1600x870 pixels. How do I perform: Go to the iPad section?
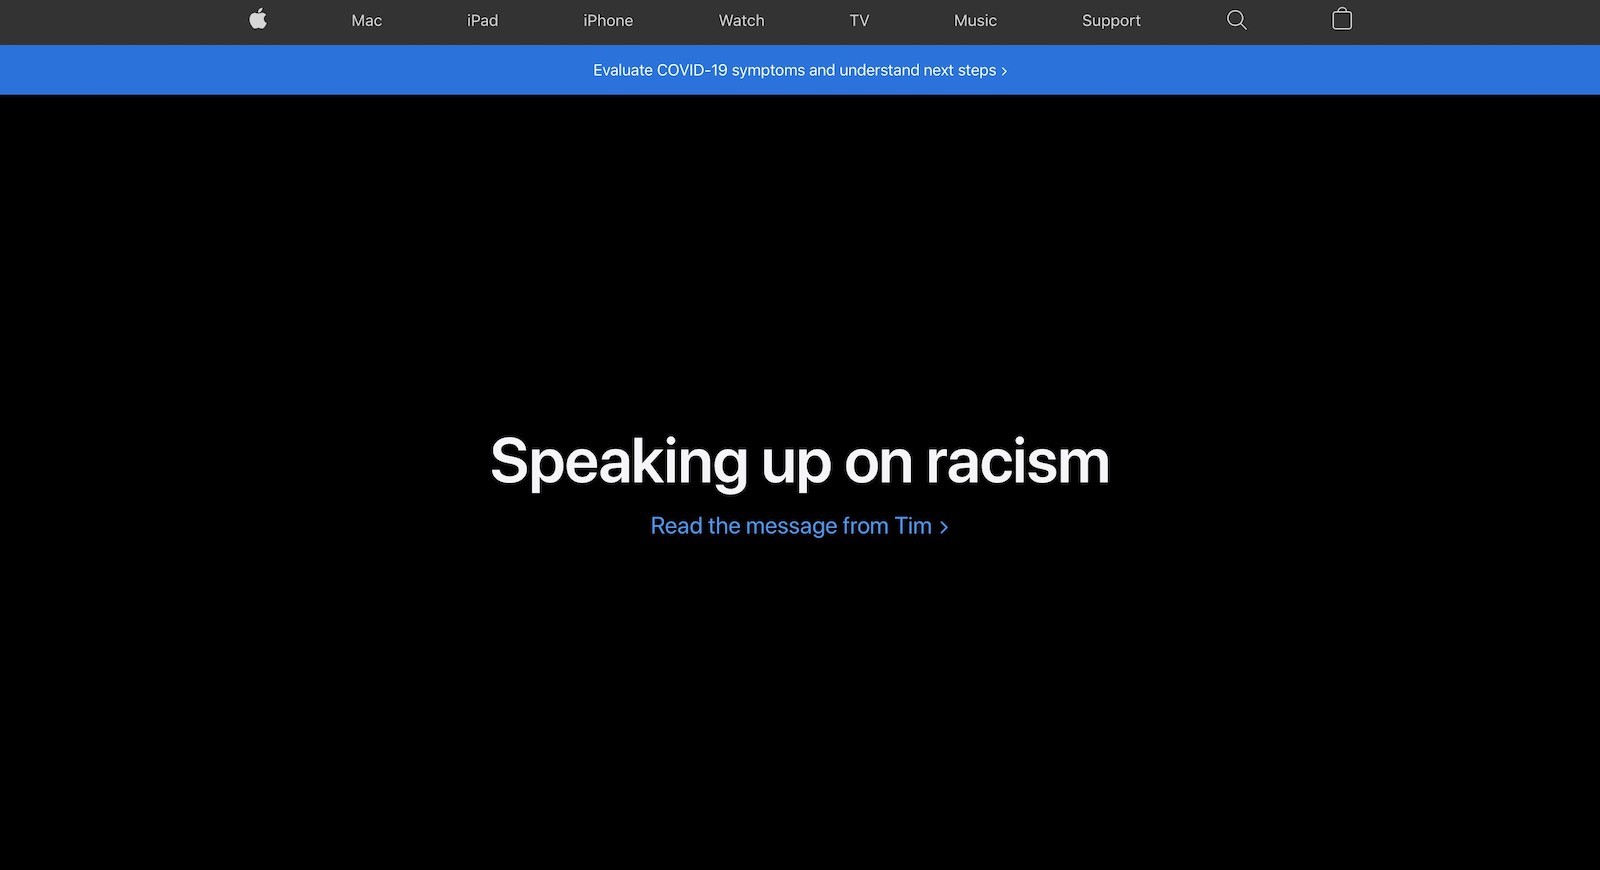(482, 21)
